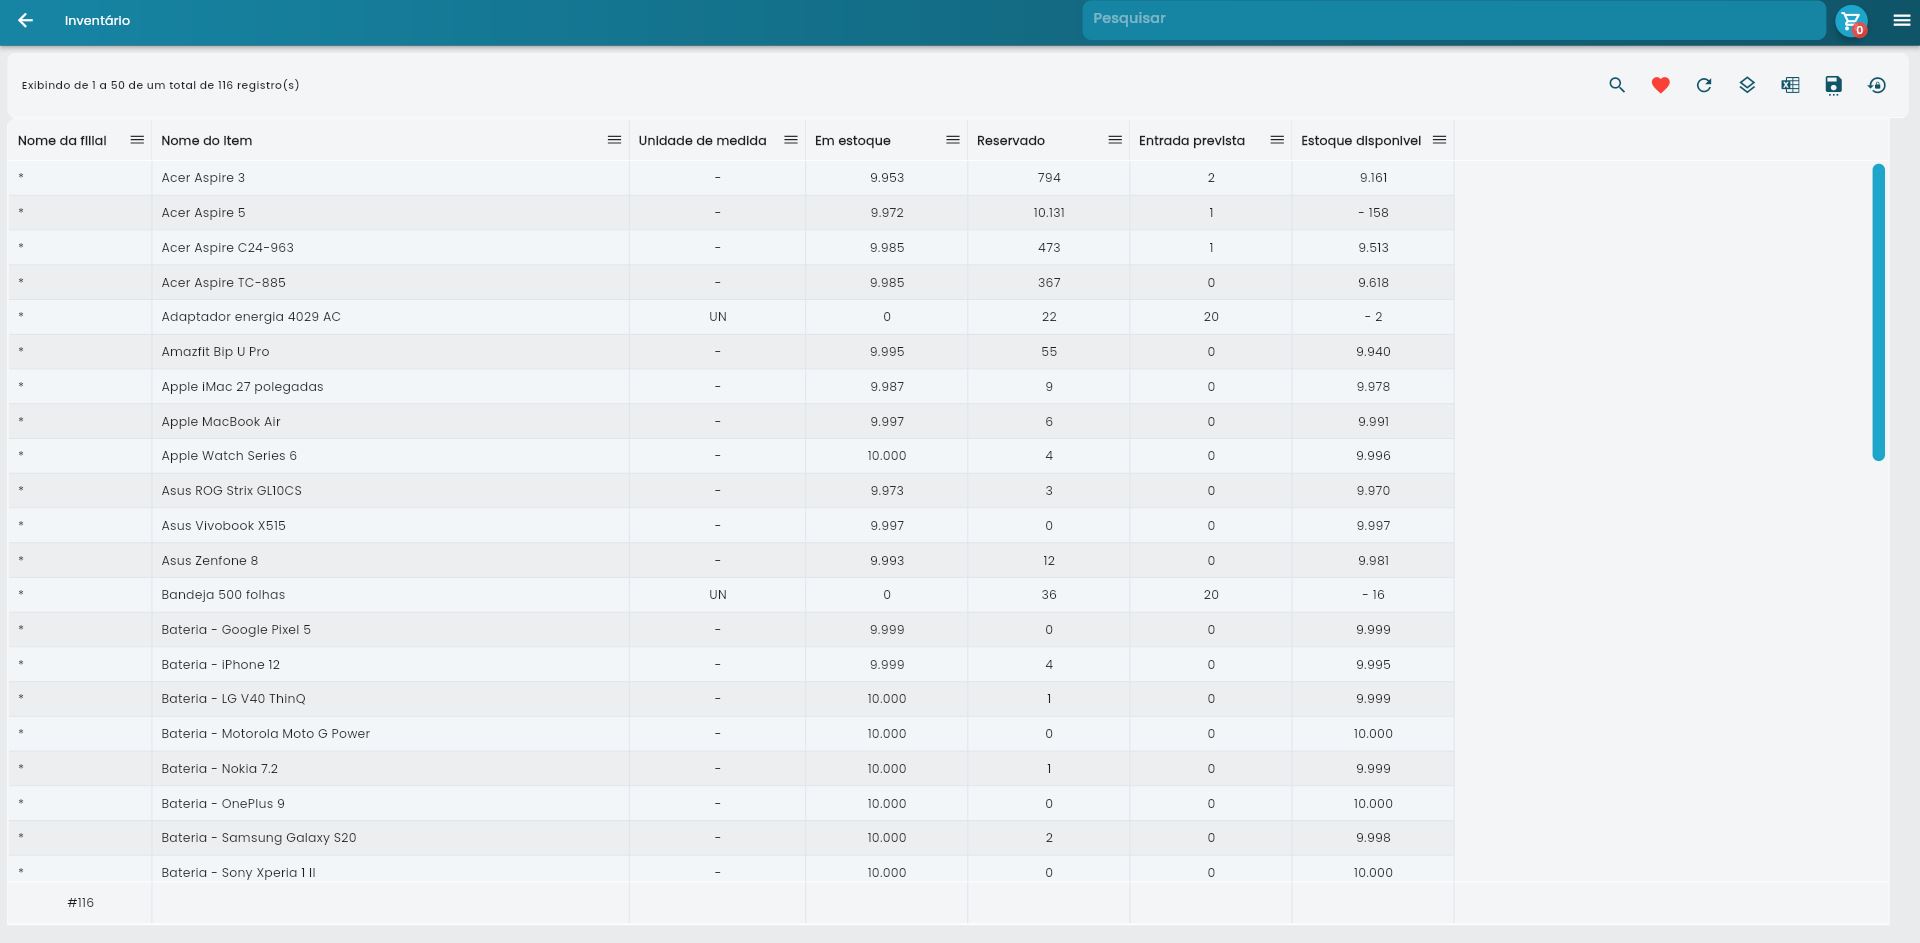
Task: Click the save floppy disk icon
Action: [1833, 85]
